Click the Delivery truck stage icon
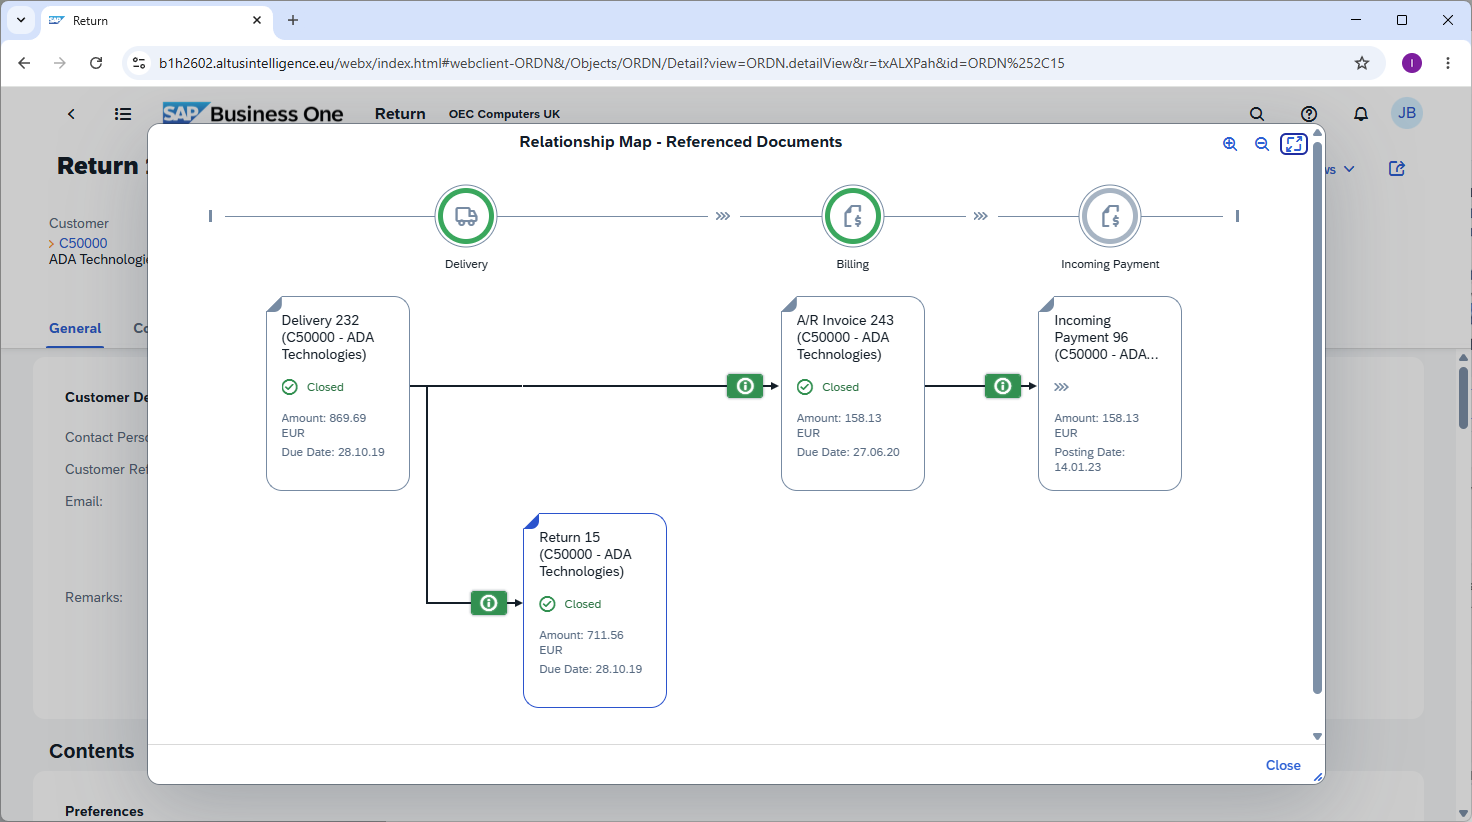 (466, 216)
